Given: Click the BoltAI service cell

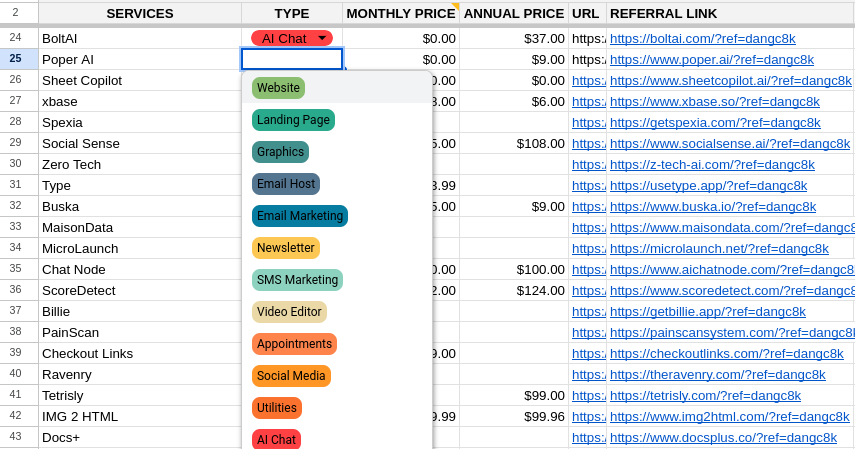Looking at the screenshot, I should [x=140, y=38].
